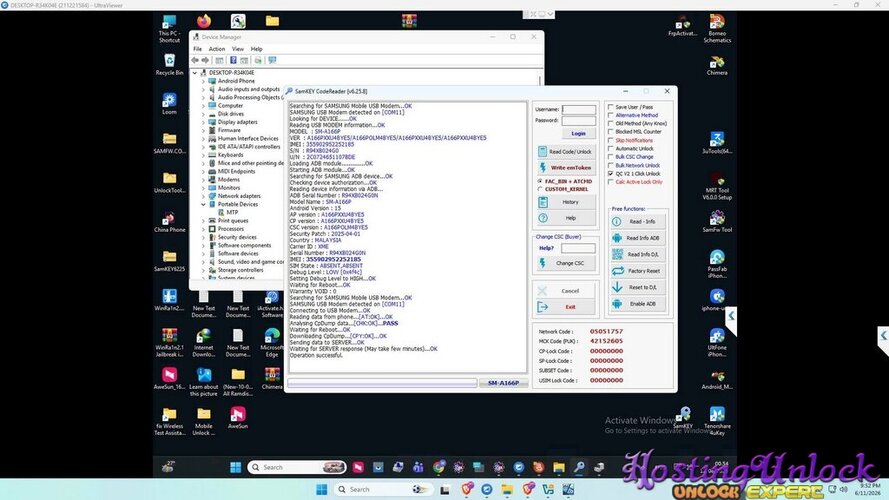Click Read Info ADB button

pyautogui.click(x=637, y=238)
